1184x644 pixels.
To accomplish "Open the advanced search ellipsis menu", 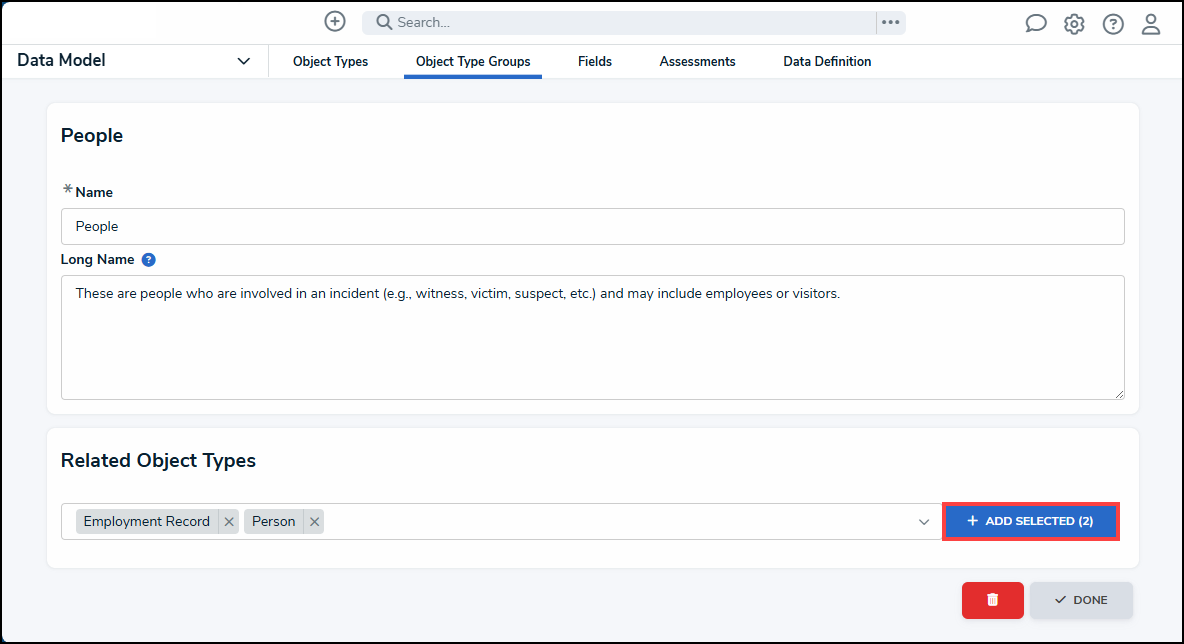I will [890, 23].
